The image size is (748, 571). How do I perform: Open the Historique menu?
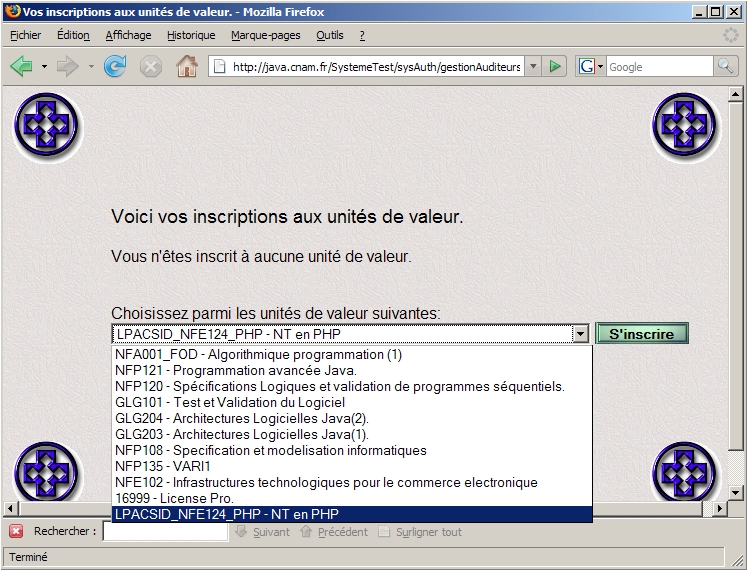(191, 35)
